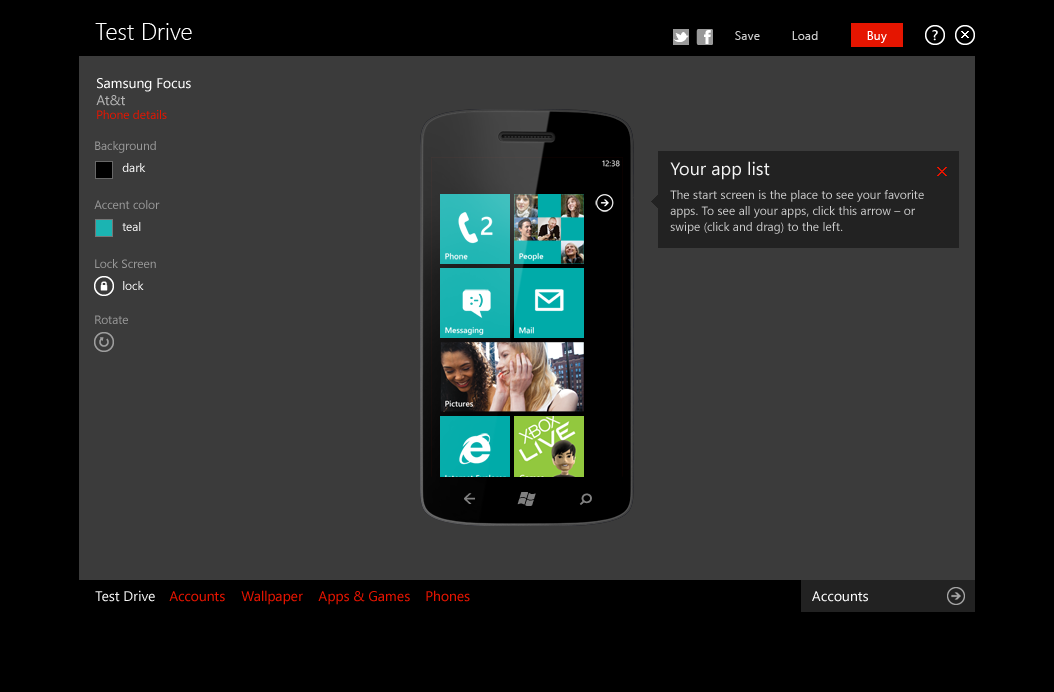Screen dimensions: 1054x692
Task: Click the red Buy button
Action: pyautogui.click(x=877, y=36)
